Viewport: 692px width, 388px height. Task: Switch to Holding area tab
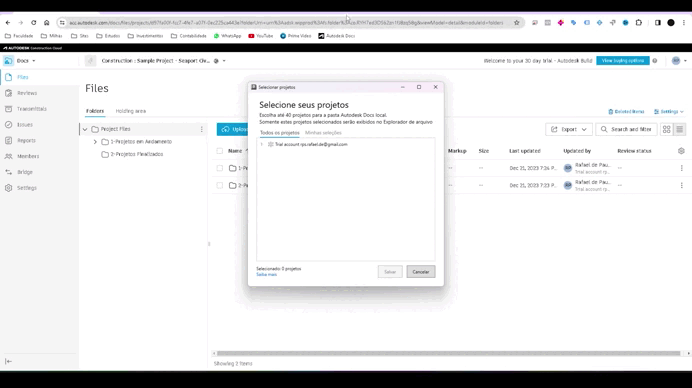[131, 111]
